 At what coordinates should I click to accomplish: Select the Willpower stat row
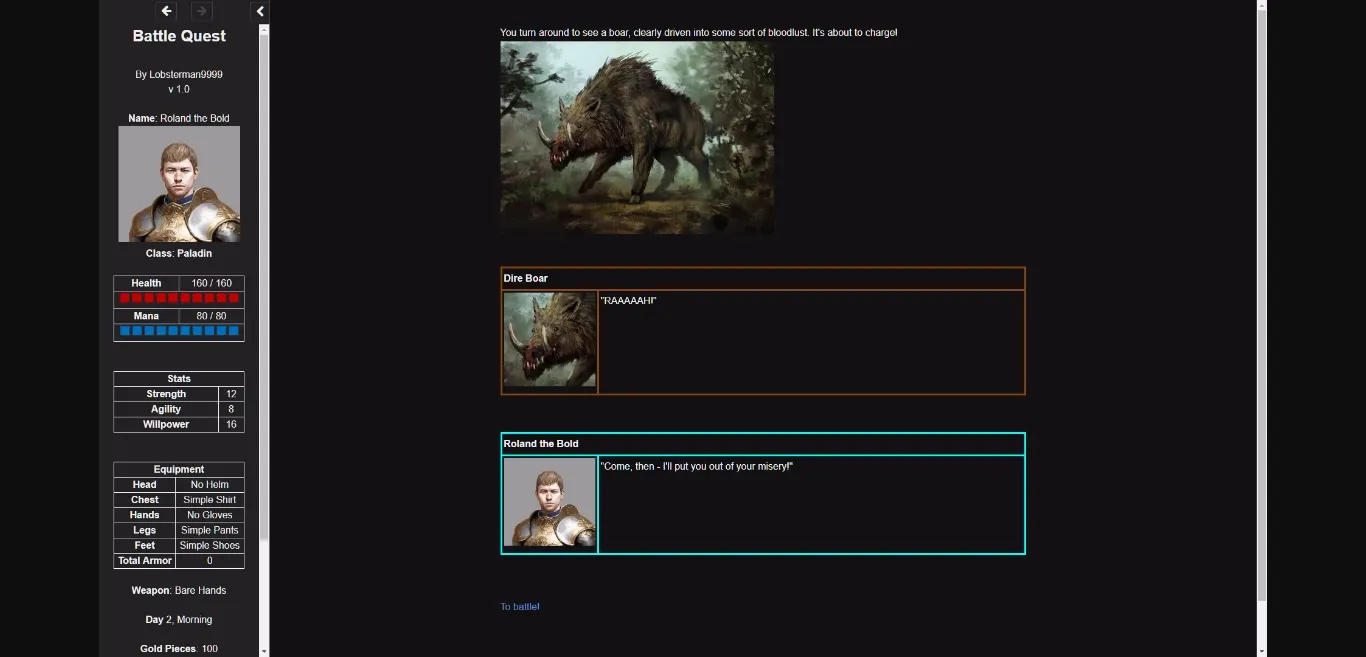click(179, 425)
